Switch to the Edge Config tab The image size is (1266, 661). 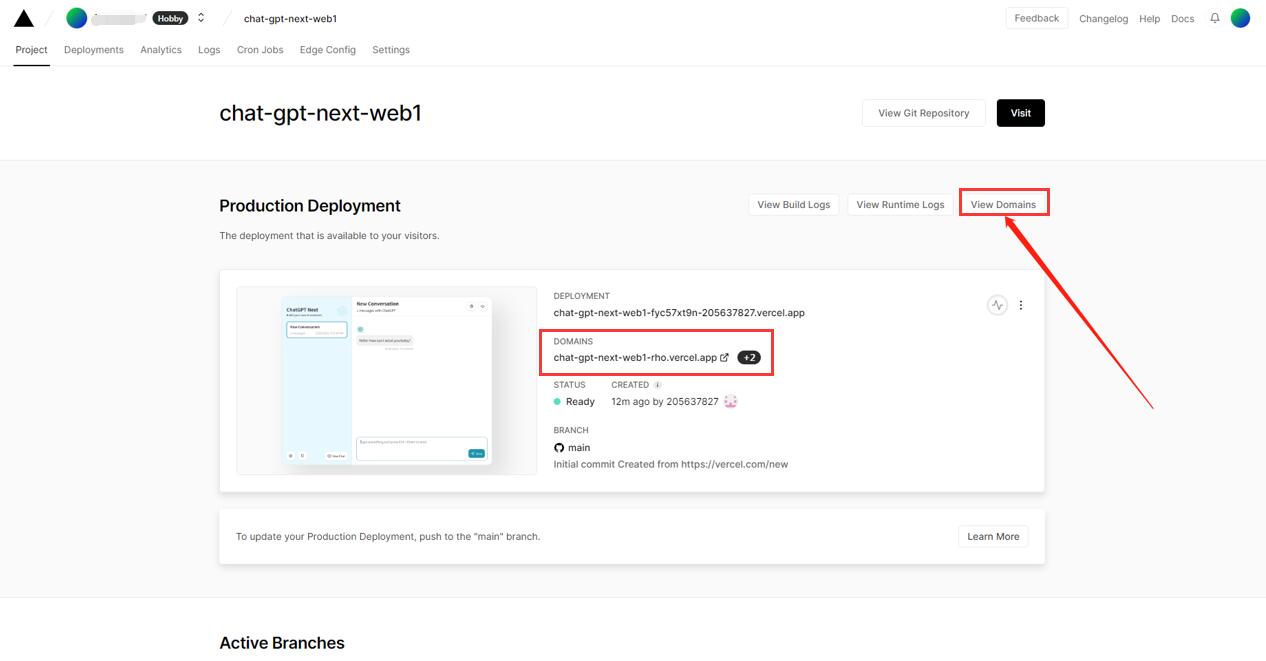(x=327, y=50)
